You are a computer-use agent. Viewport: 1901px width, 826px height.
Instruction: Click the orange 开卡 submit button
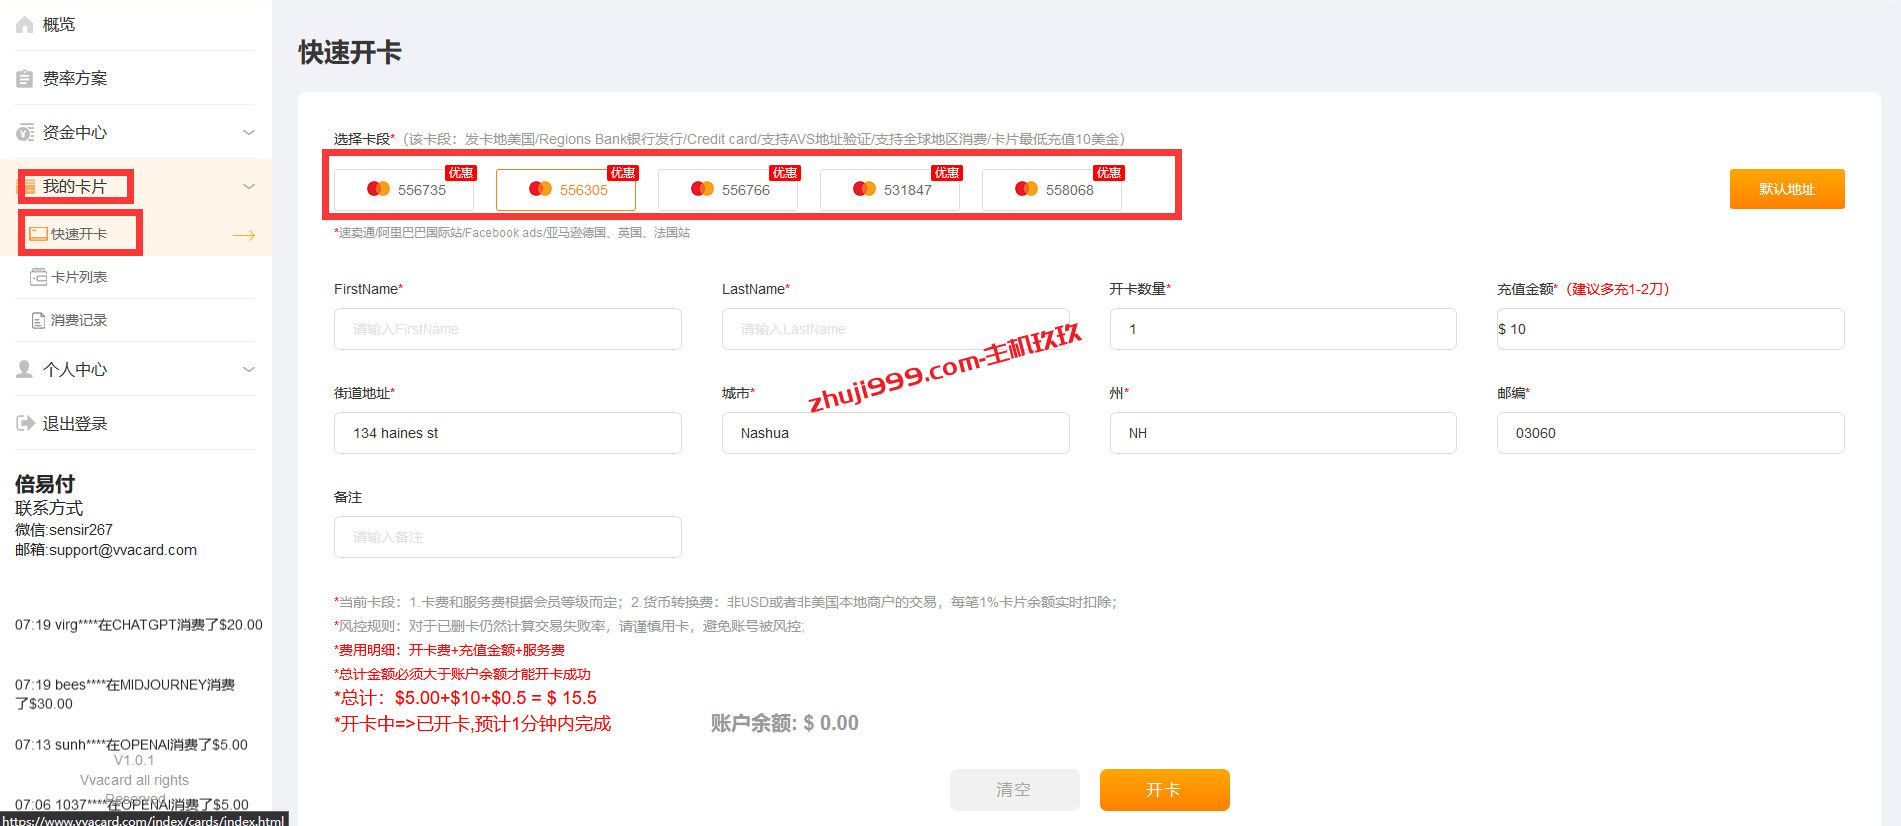point(1165,790)
